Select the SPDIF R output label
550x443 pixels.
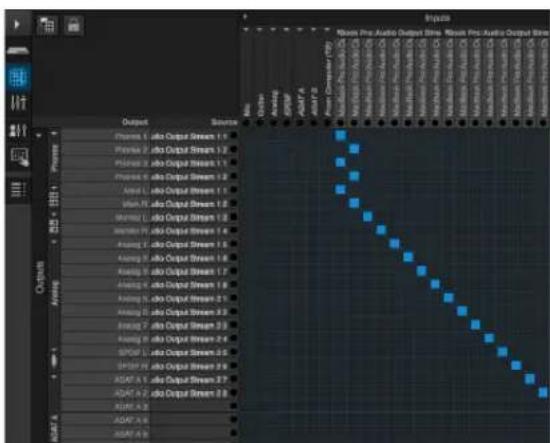coord(133,366)
